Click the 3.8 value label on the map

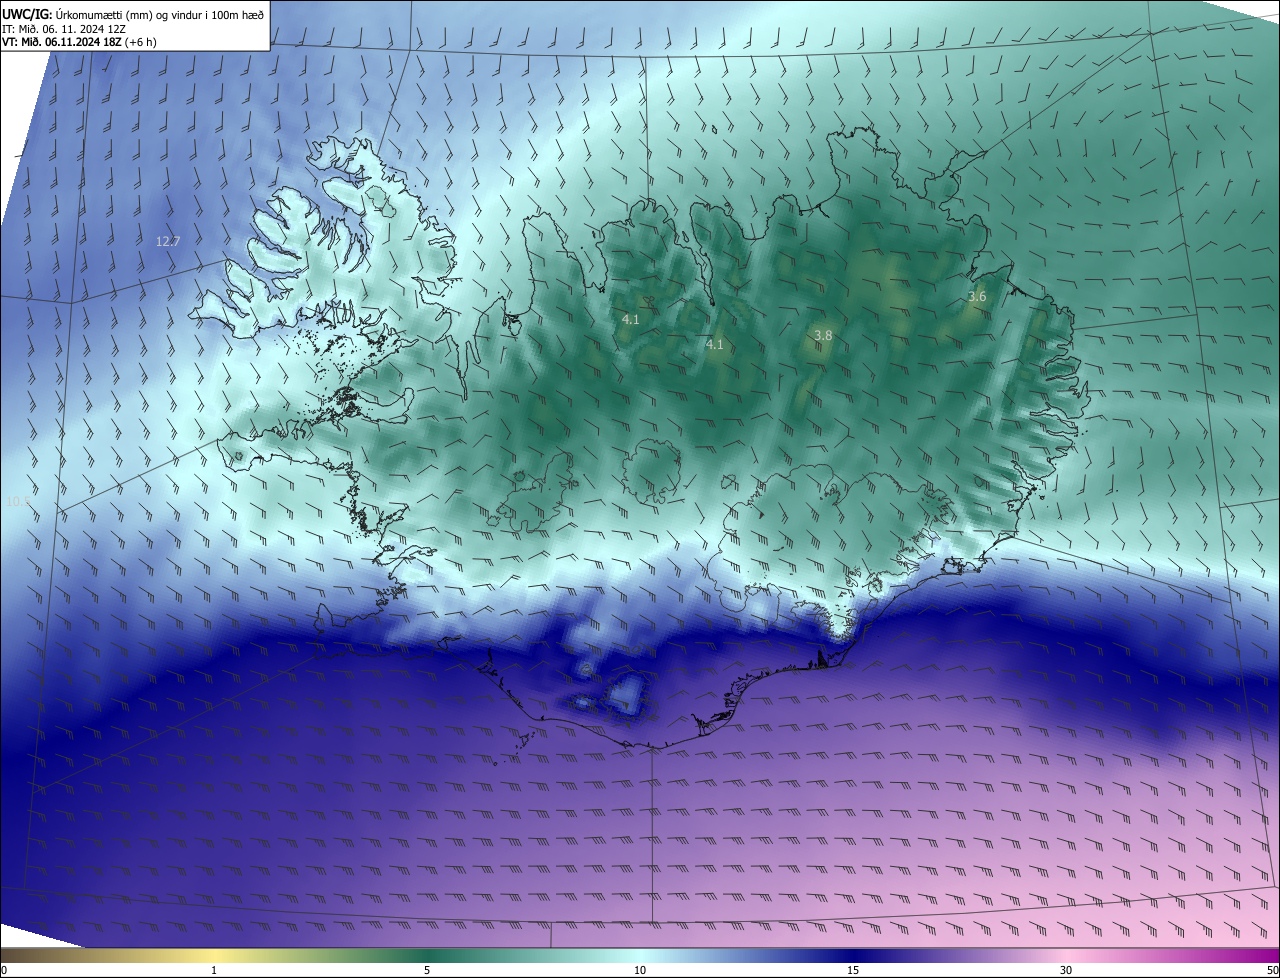[x=823, y=335]
